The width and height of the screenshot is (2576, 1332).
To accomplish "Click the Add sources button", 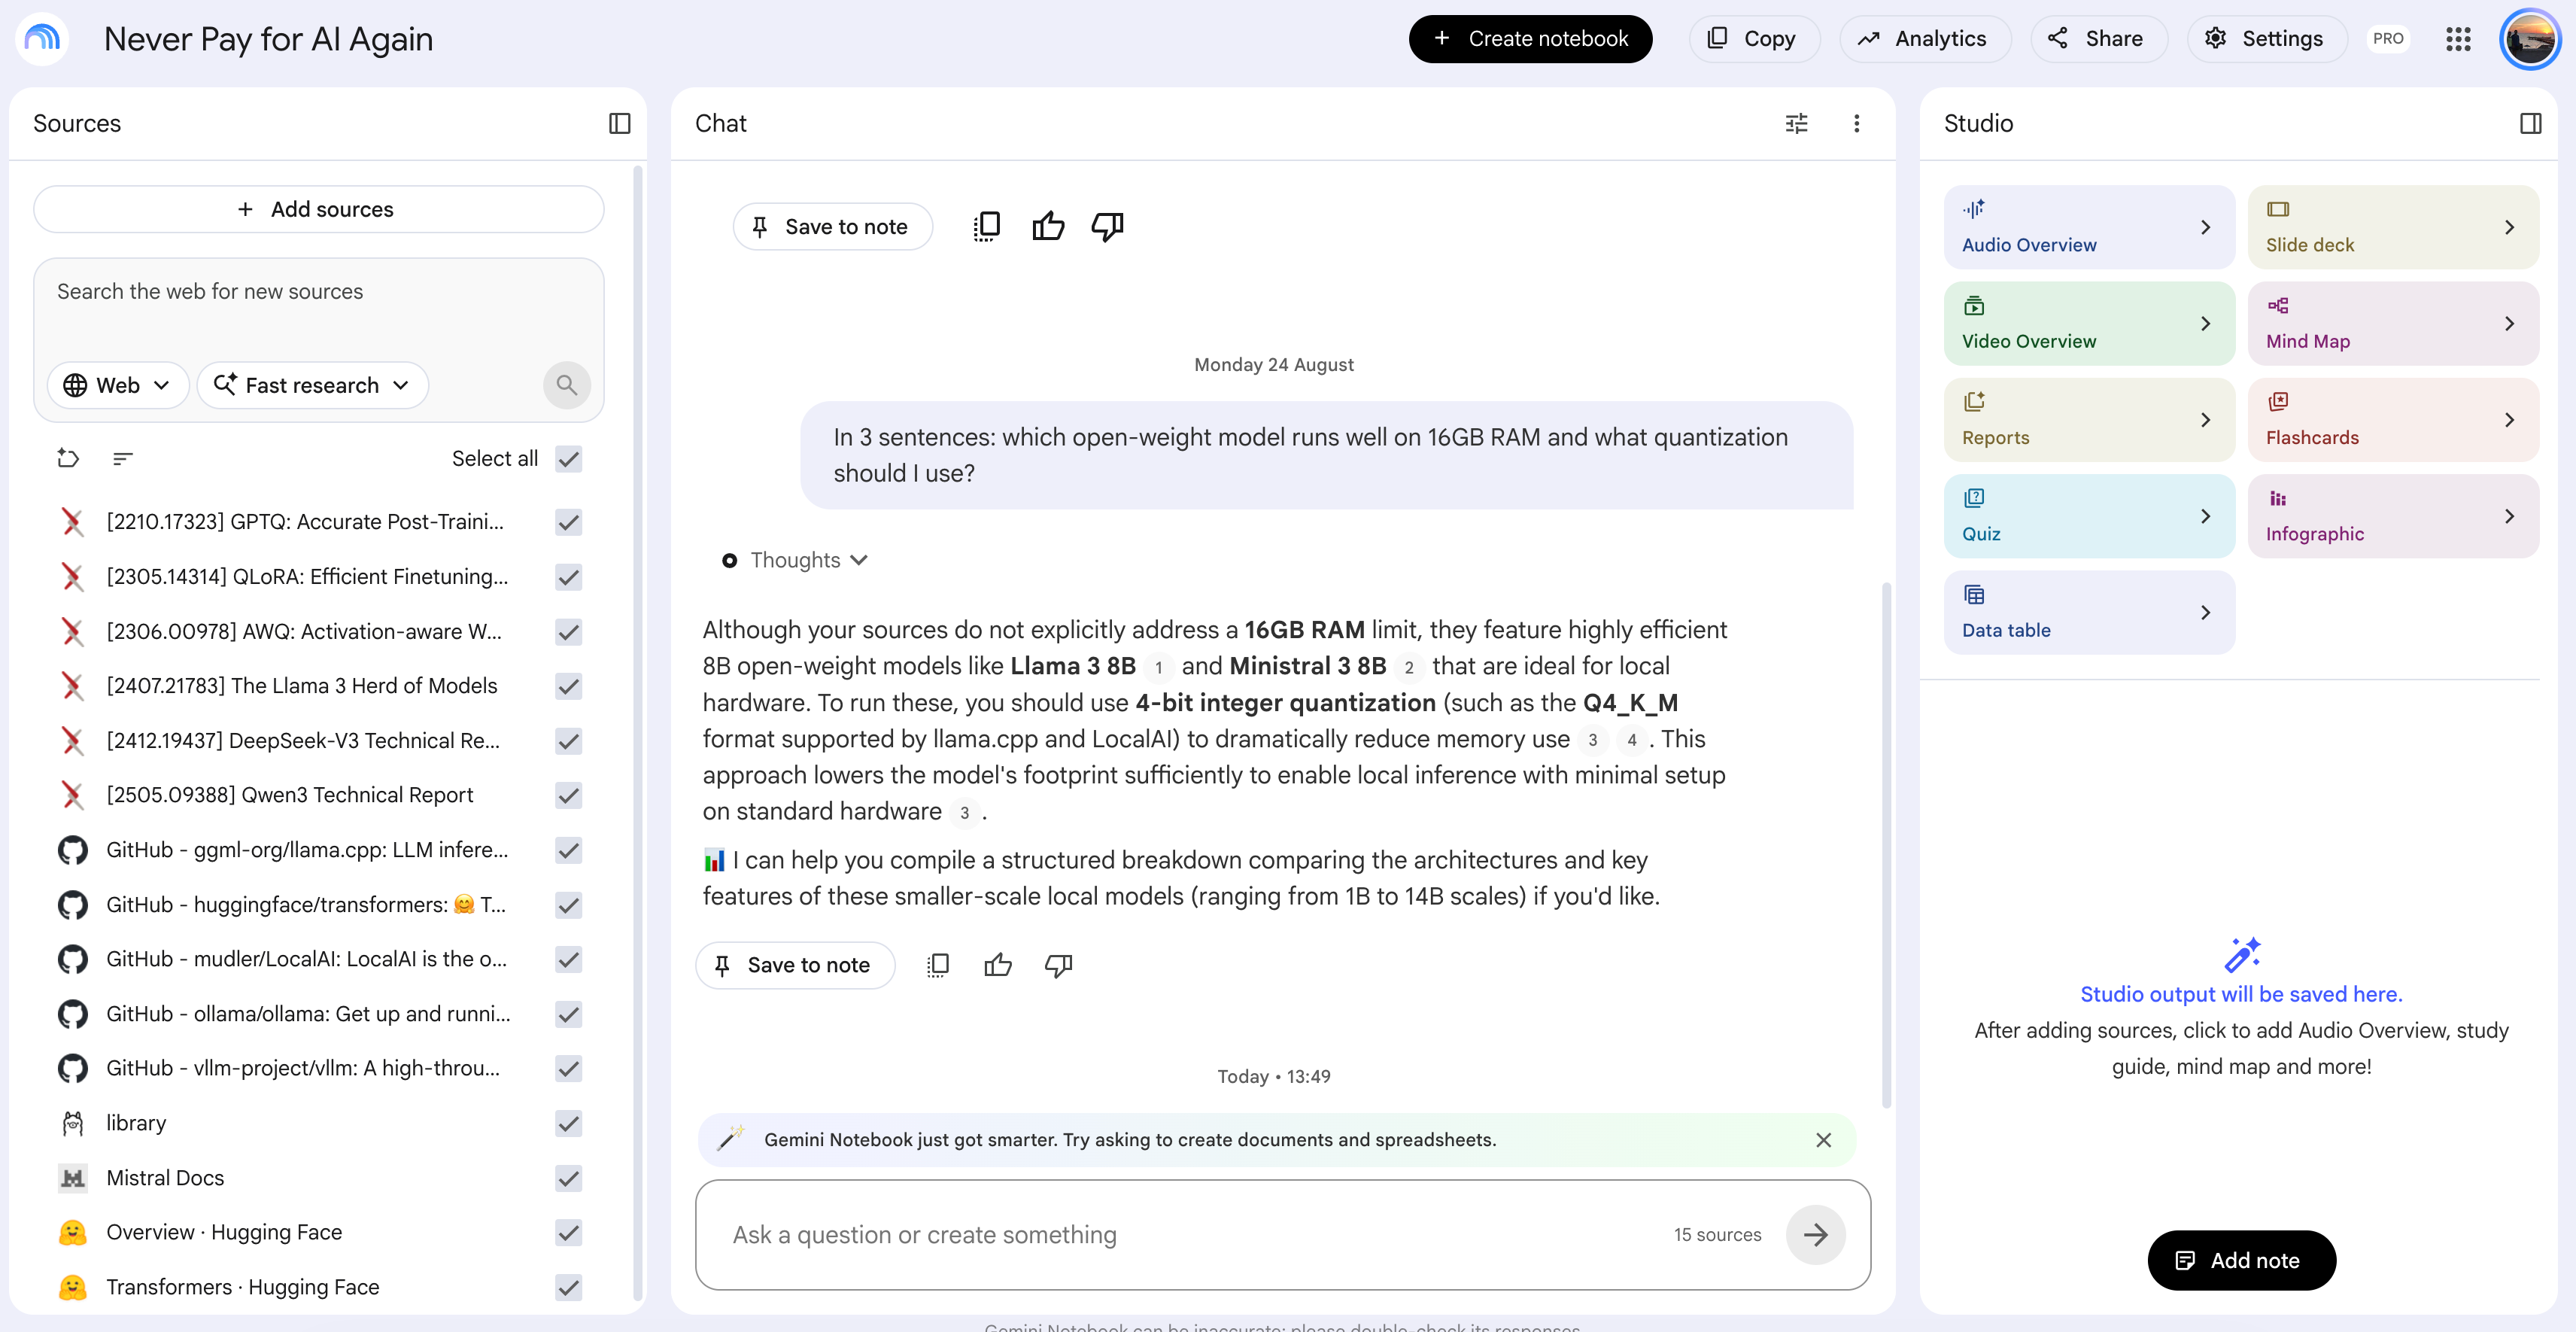I will (x=318, y=209).
